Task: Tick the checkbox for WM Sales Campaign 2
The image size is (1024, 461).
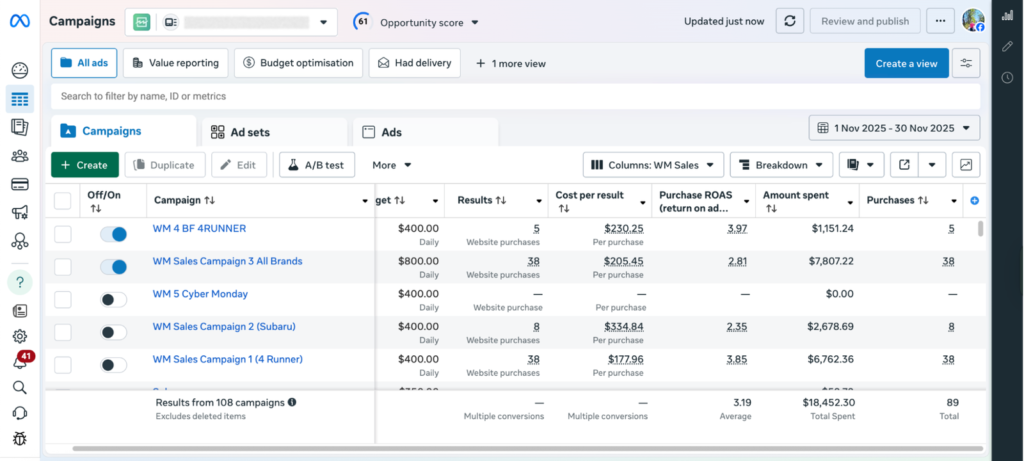Action: click(63, 332)
